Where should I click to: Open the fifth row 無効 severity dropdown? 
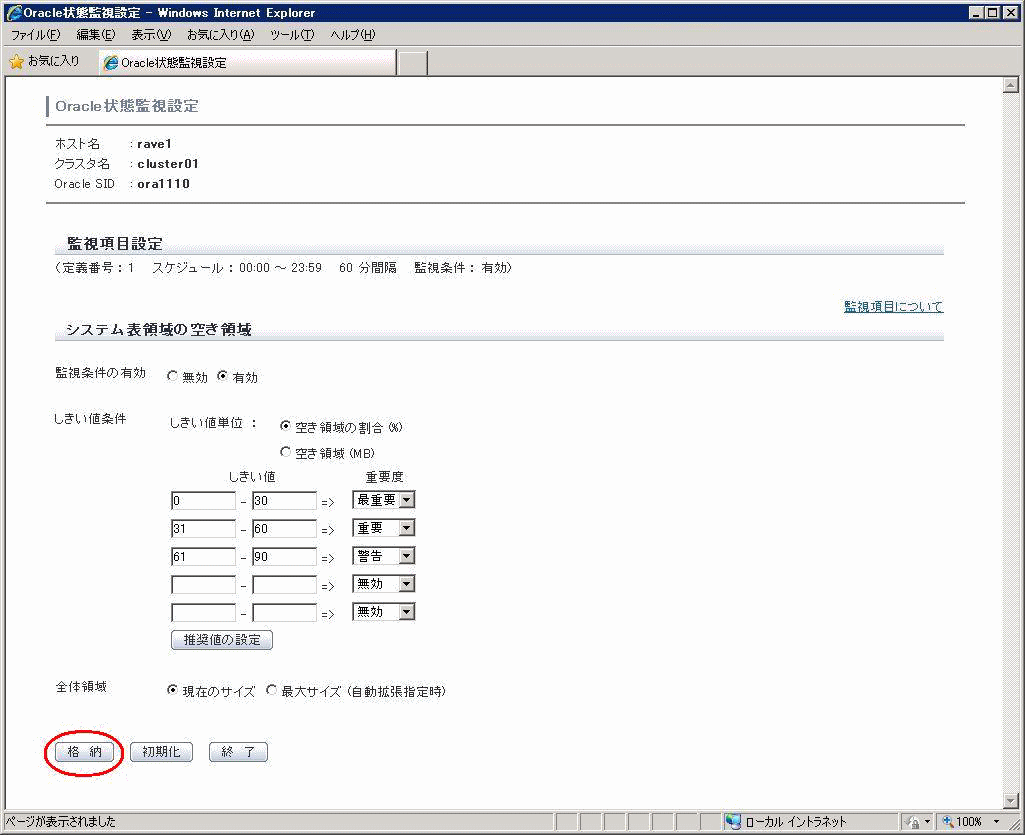tap(384, 612)
